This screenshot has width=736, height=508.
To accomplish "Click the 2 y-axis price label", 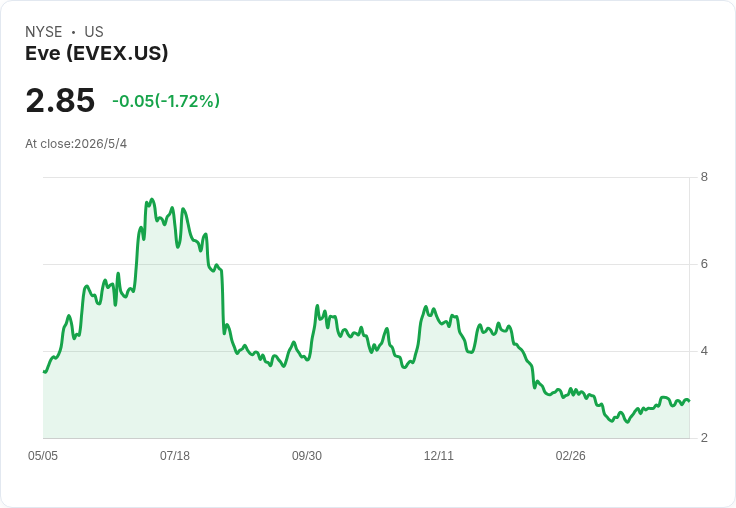I will tap(704, 438).
